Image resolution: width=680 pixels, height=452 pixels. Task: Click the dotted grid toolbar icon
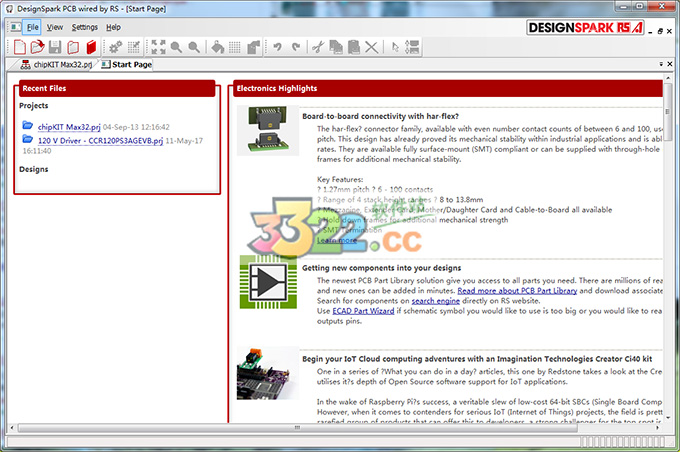coord(235,47)
